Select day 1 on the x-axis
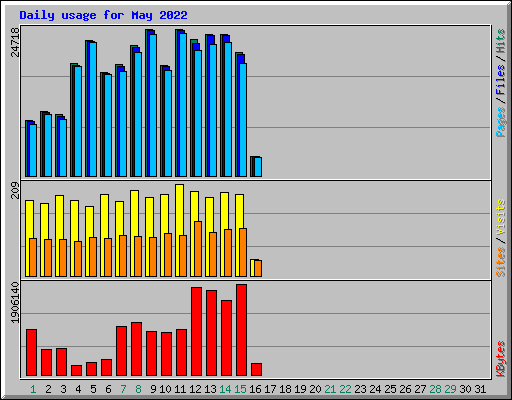This screenshot has width=512, height=400. (33, 389)
